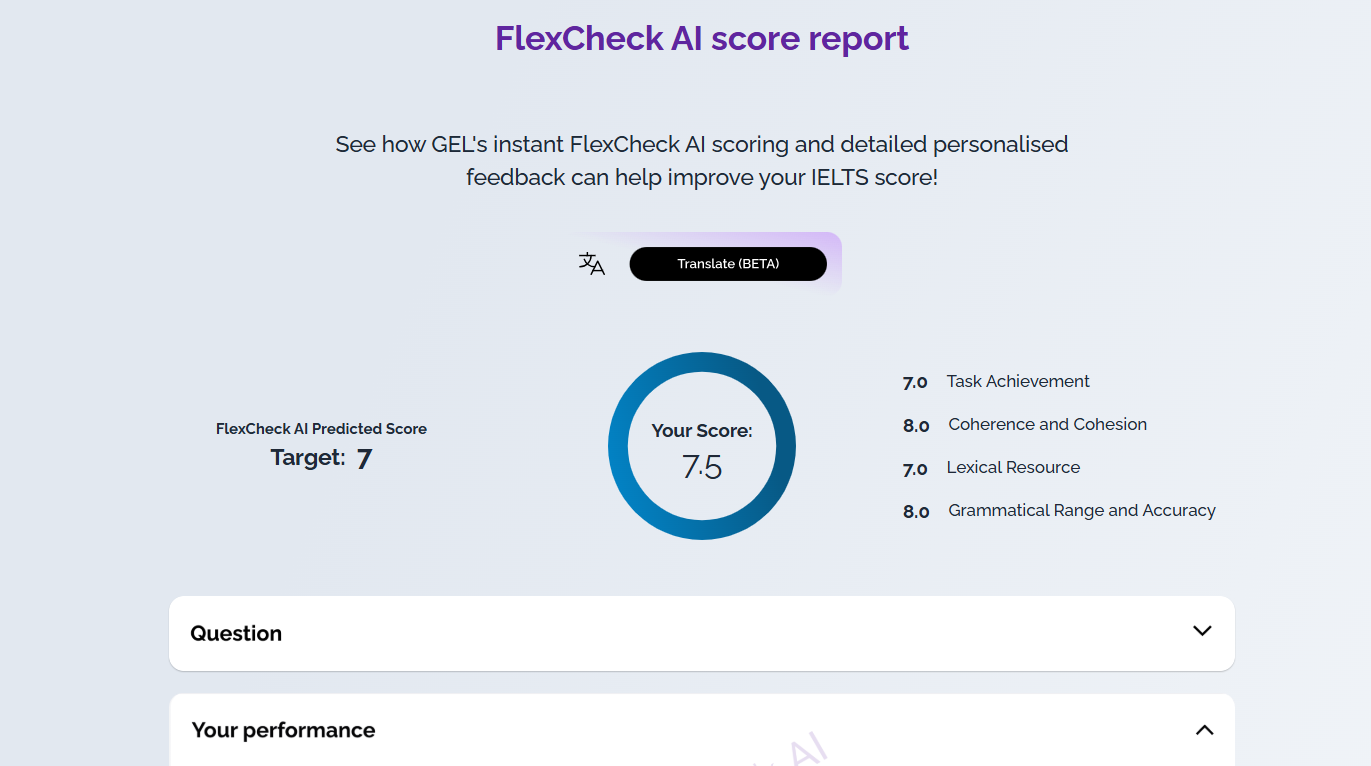Viewport: 1371px width, 766px height.
Task: Click the 7.0 beside Lexical Resource
Action: (x=915, y=469)
